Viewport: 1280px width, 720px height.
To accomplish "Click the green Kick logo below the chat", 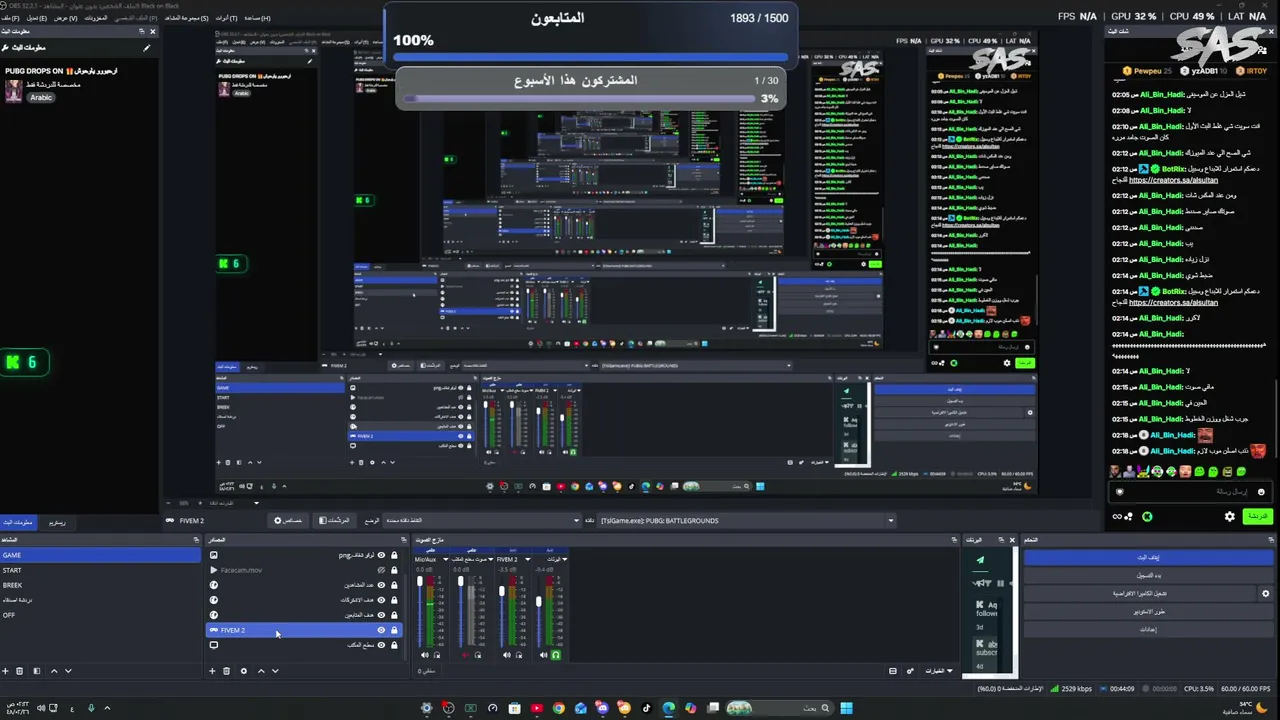I will point(1147,516).
